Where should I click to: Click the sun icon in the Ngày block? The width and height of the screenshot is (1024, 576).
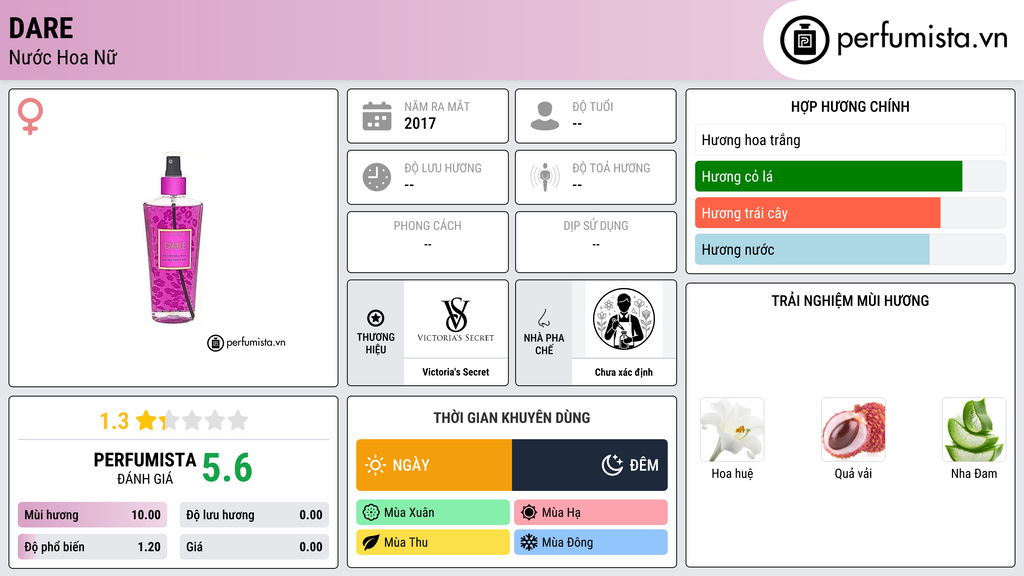(x=375, y=465)
